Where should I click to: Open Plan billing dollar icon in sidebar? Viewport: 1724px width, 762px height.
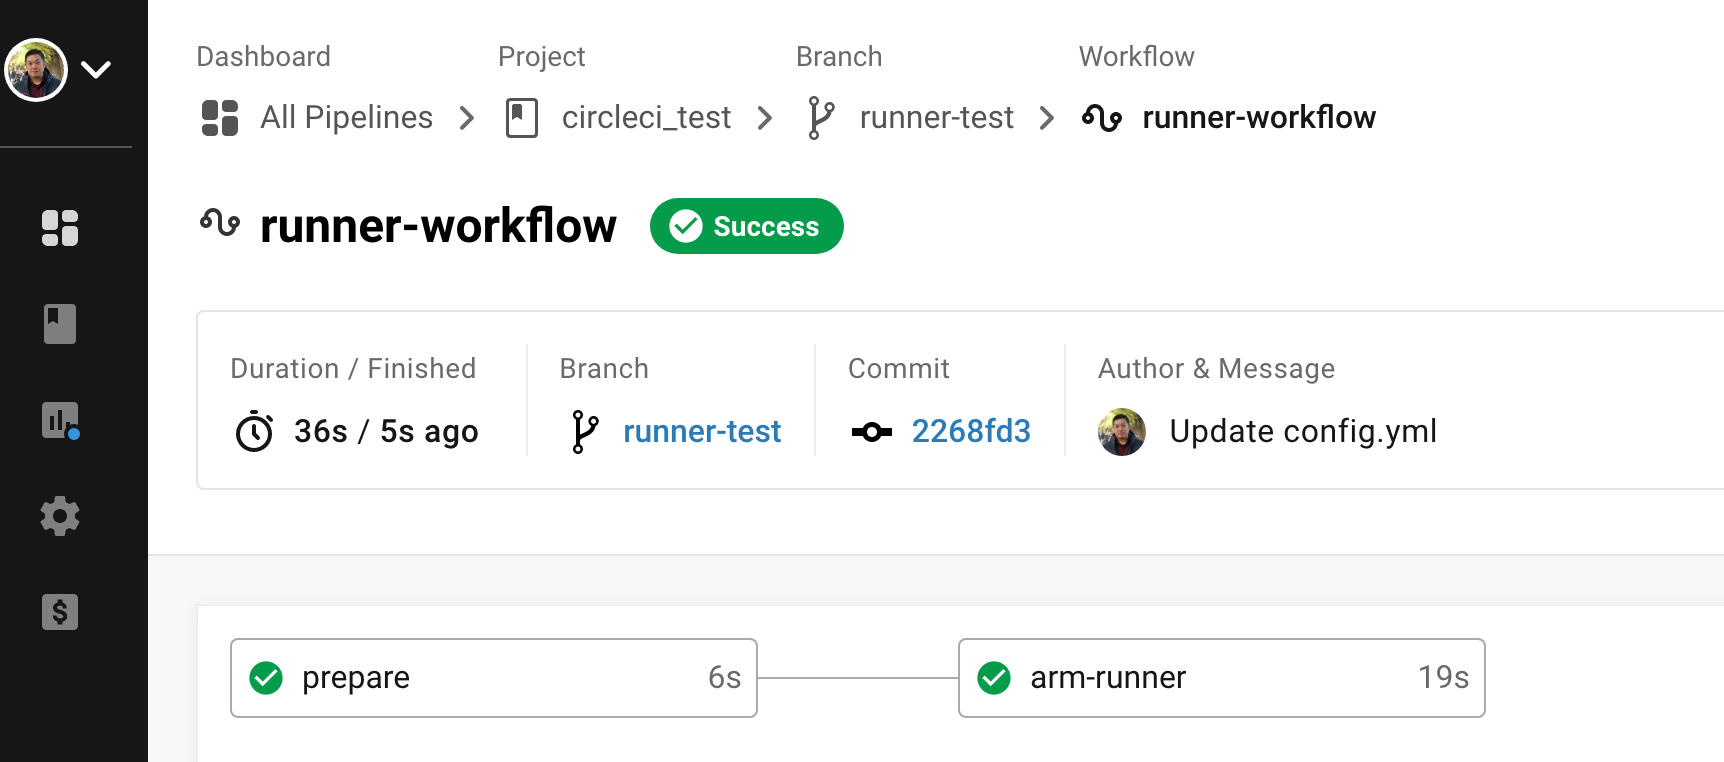tap(60, 612)
